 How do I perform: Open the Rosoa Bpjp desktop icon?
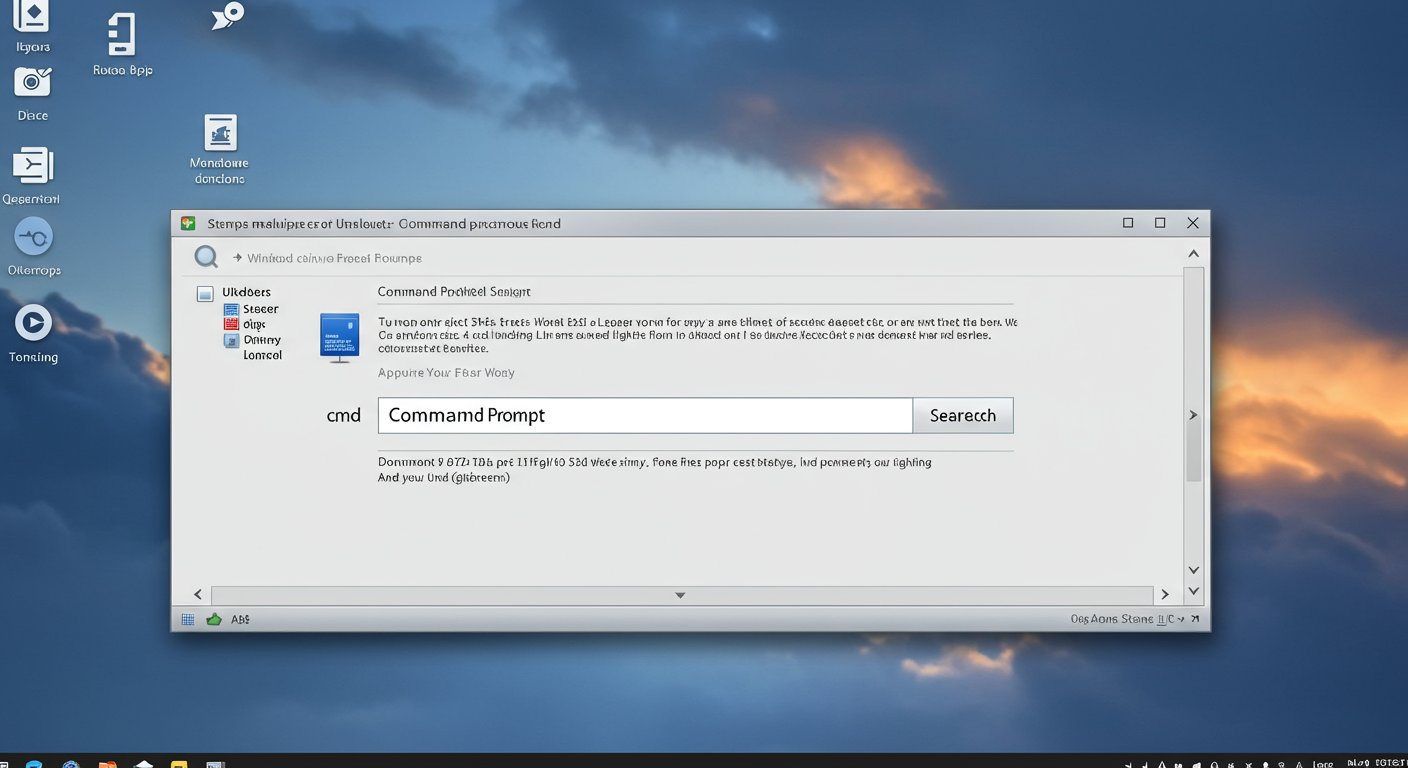pyautogui.click(x=121, y=35)
